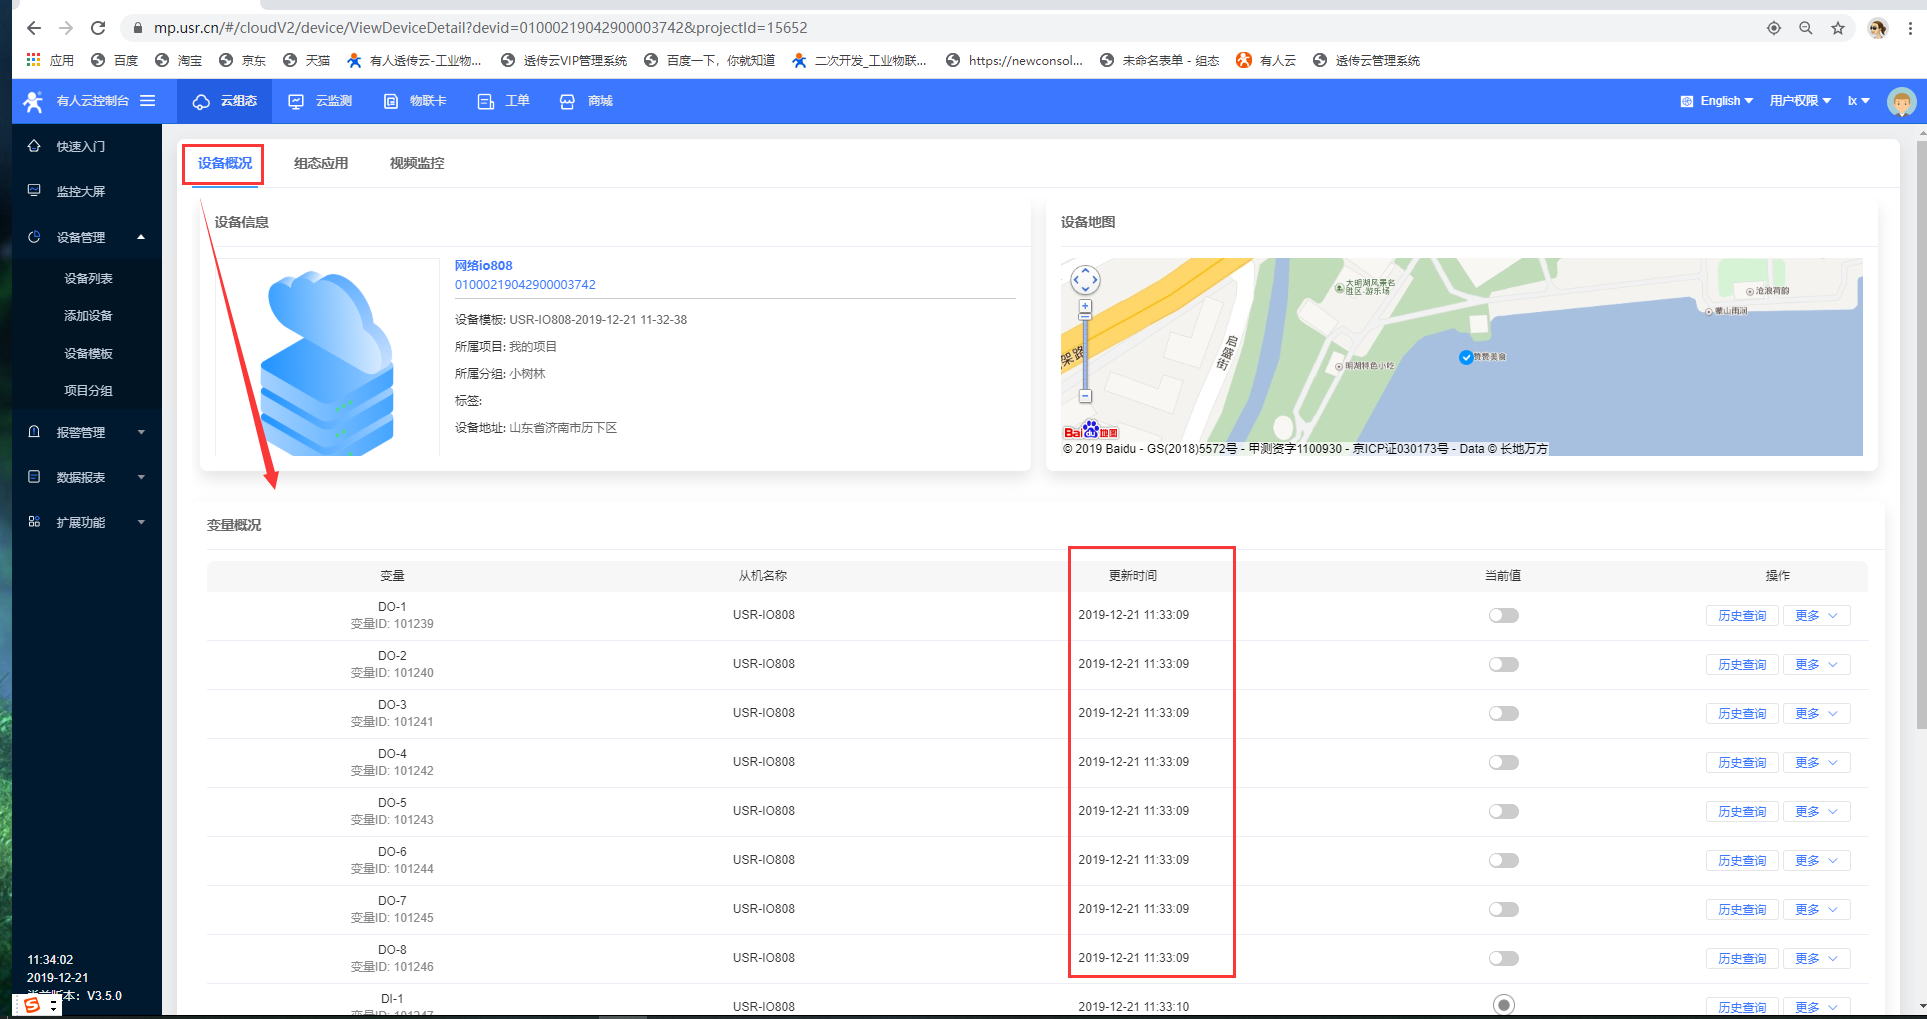
Task: Toggle DO-5 current value switch
Action: click(1503, 811)
